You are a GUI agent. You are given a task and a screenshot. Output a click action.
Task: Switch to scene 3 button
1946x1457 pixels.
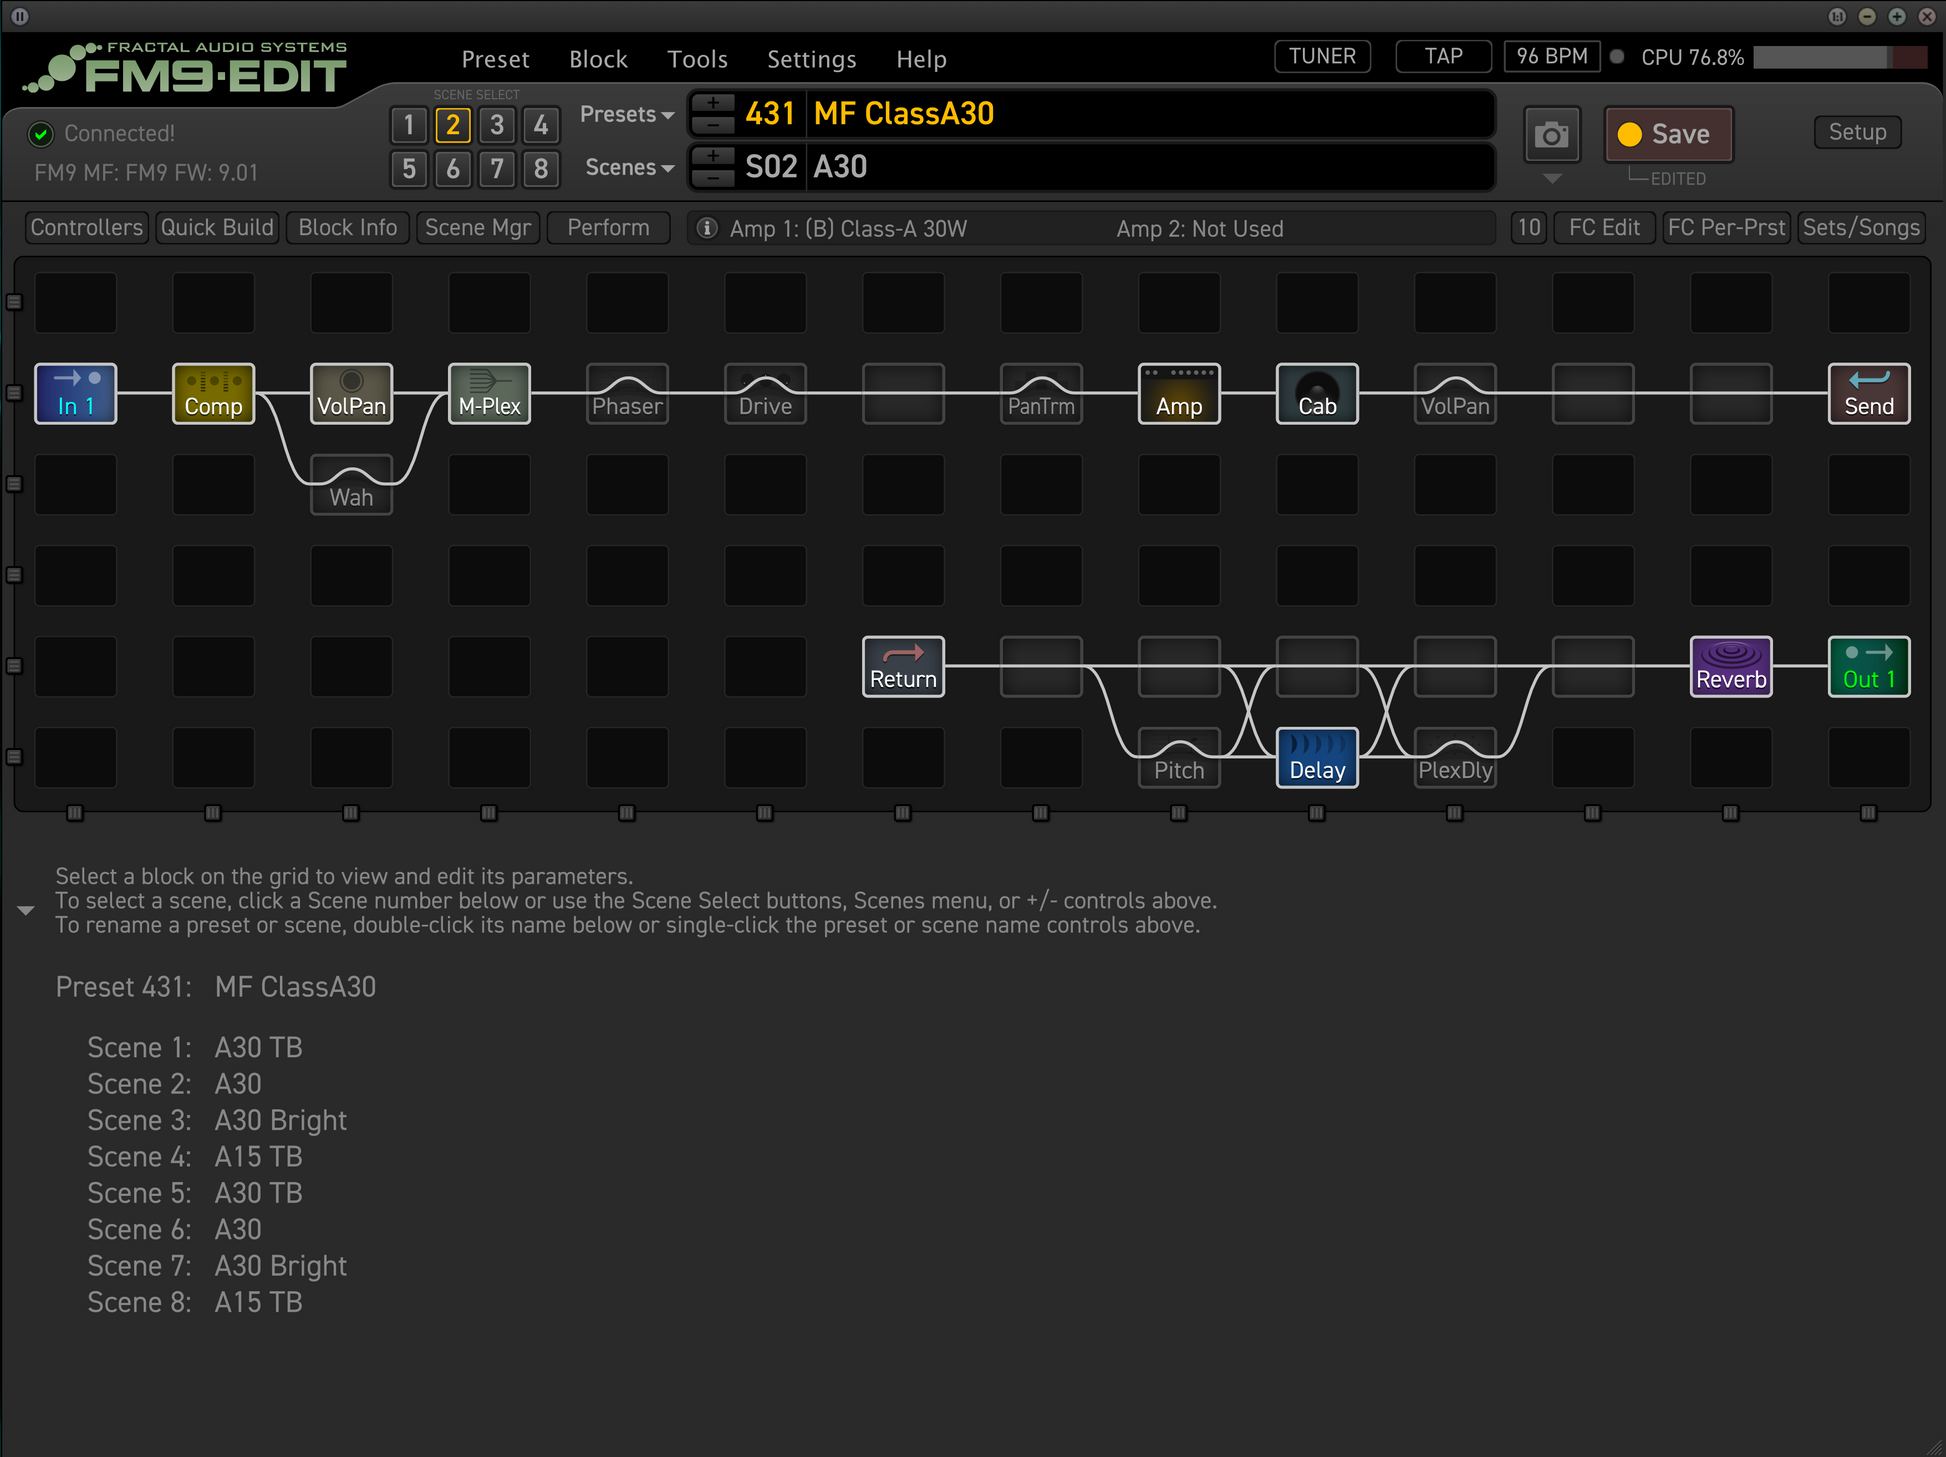(x=497, y=125)
